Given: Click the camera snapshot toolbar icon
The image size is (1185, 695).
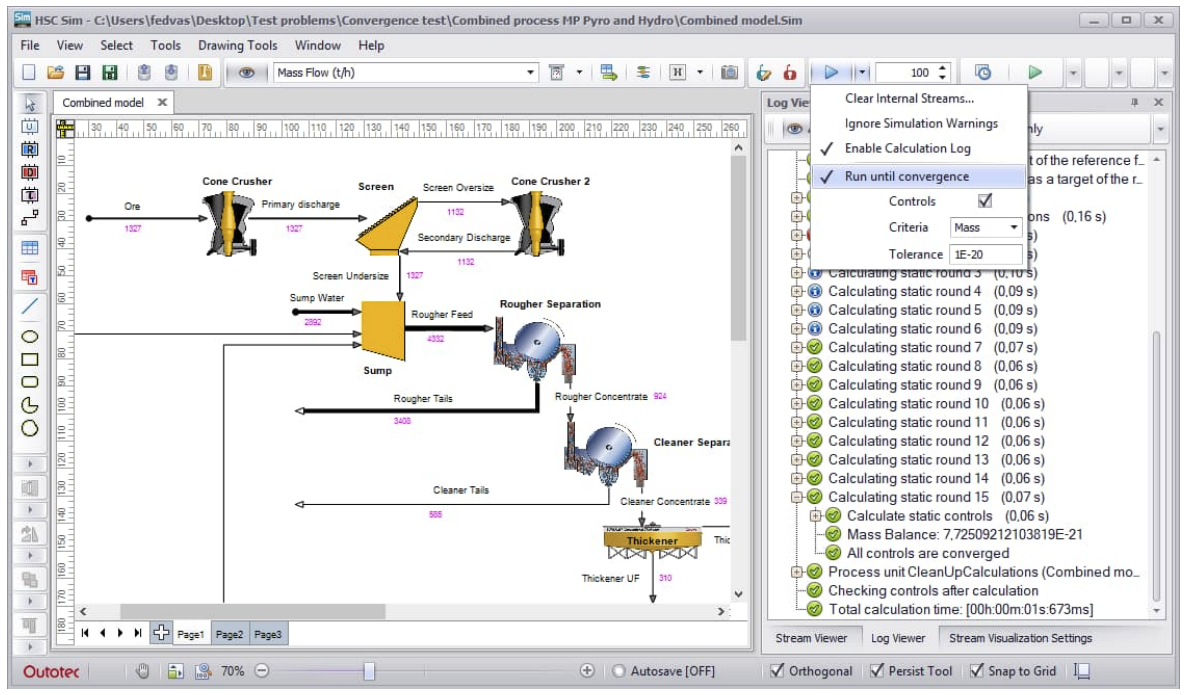Looking at the screenshot, I should pyautogui.click(x=729, y=73).
